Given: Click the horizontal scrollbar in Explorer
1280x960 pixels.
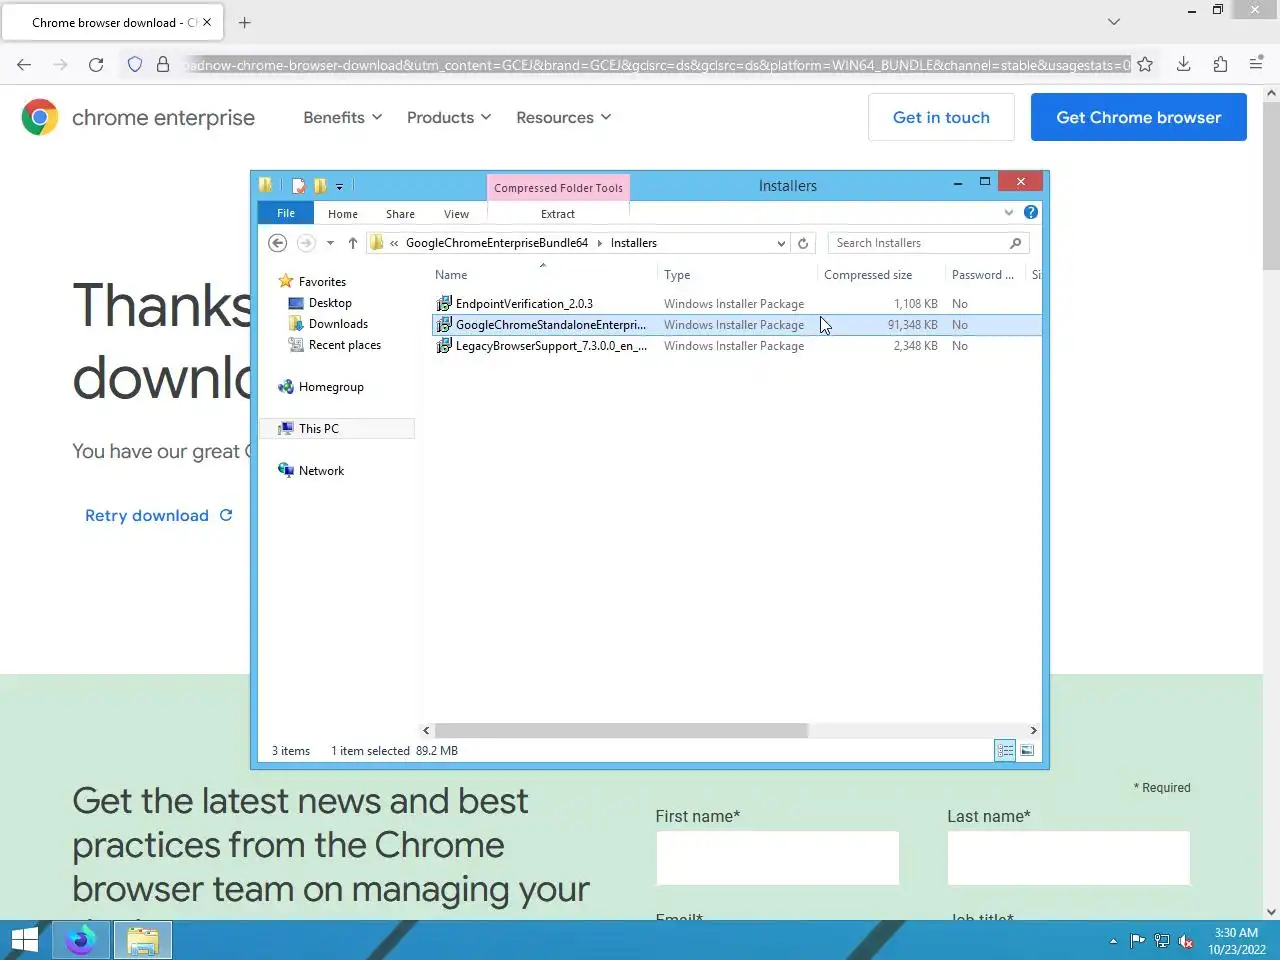Looking at the screenshot, I should click(621, 731).
